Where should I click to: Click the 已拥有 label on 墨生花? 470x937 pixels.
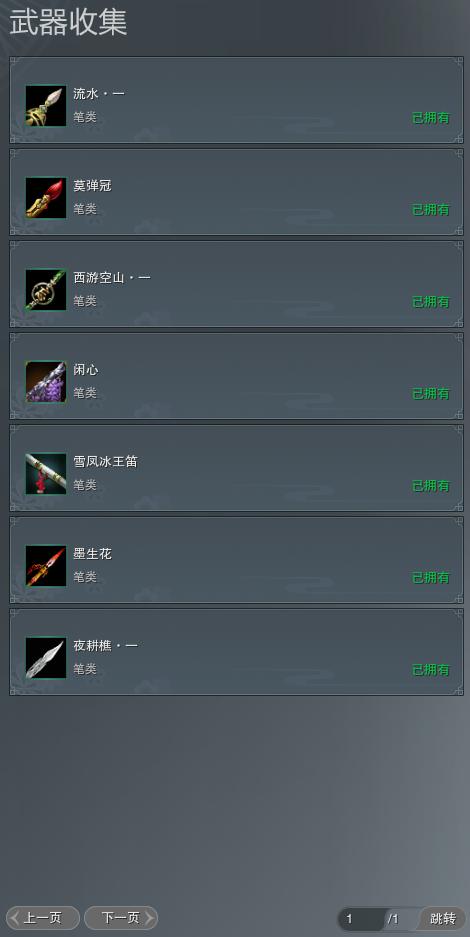click(431, 578)
